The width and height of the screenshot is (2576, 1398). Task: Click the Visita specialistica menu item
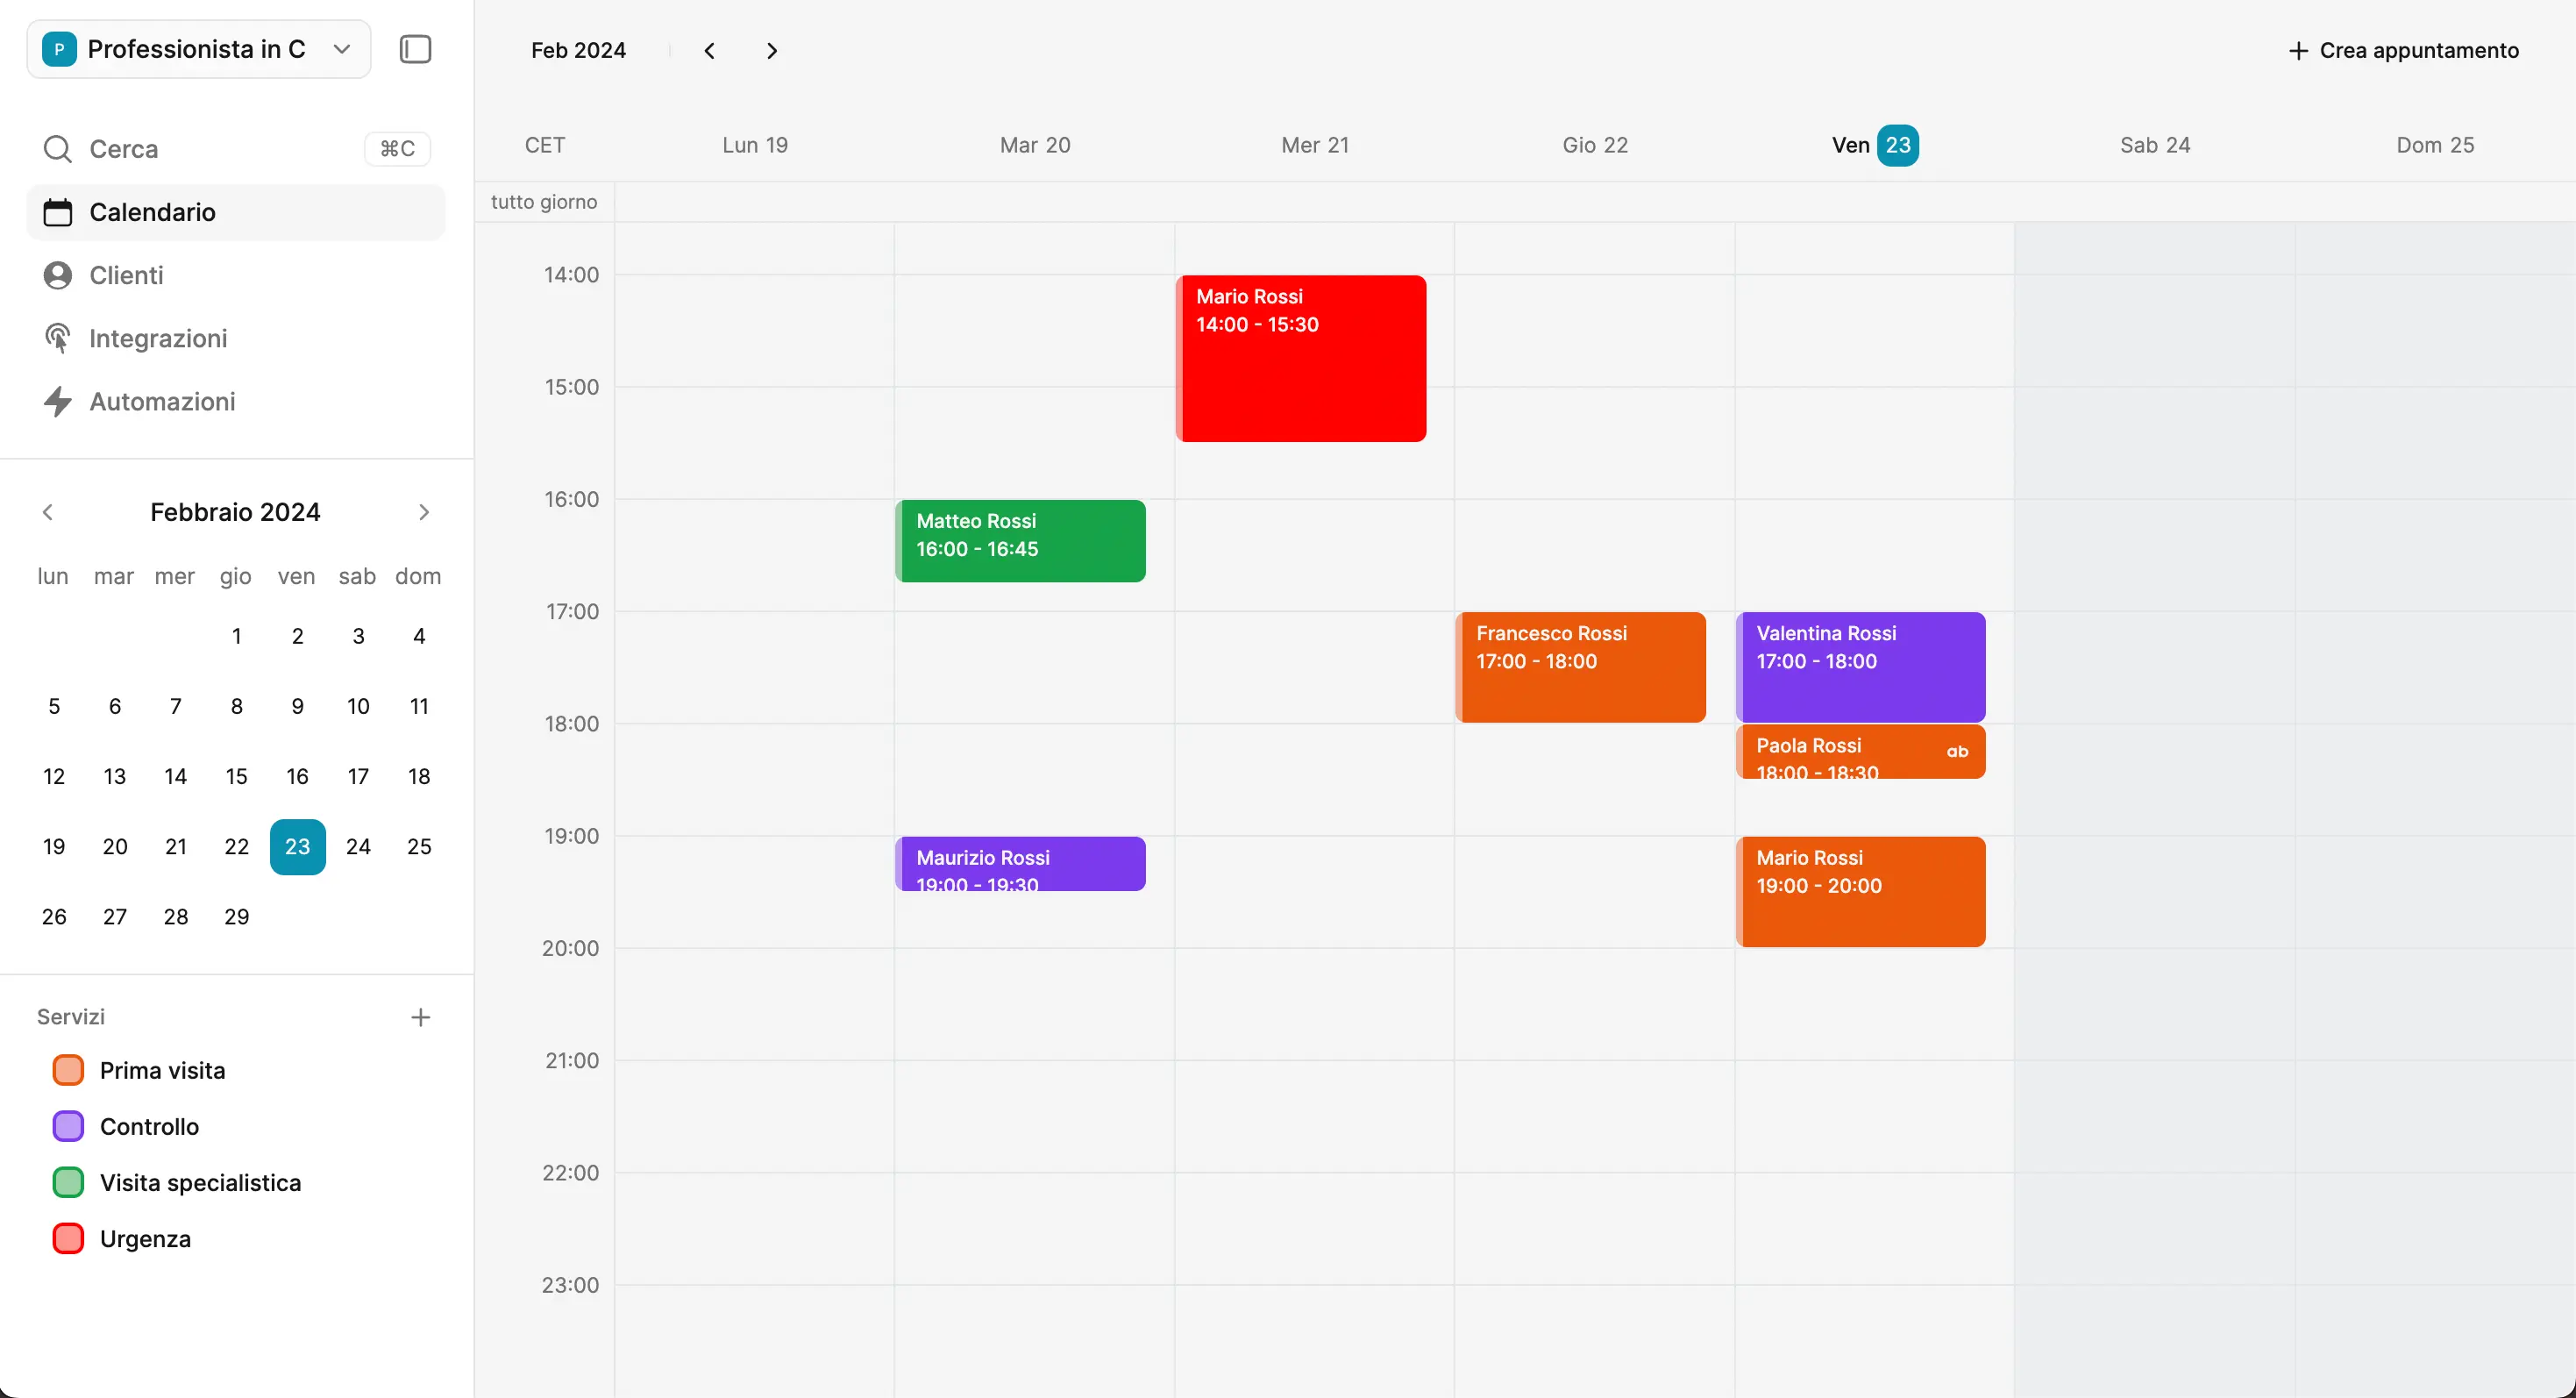198,1183
